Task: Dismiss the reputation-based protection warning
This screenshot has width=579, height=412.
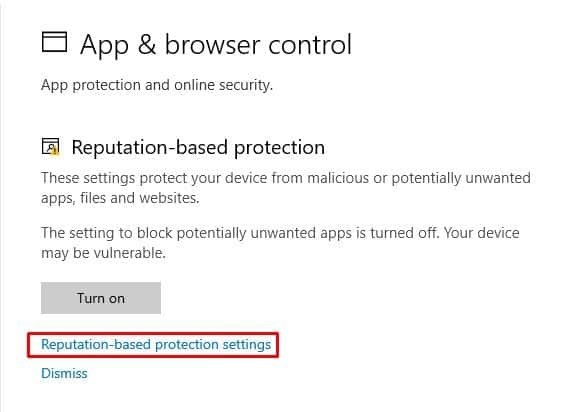Action: pyautogui.click(x=64, y=373)
